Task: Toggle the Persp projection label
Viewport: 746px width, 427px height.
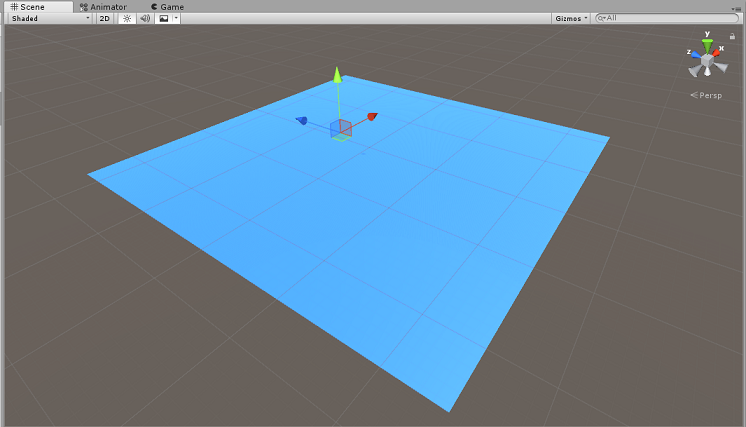Action: pos(709,95)
